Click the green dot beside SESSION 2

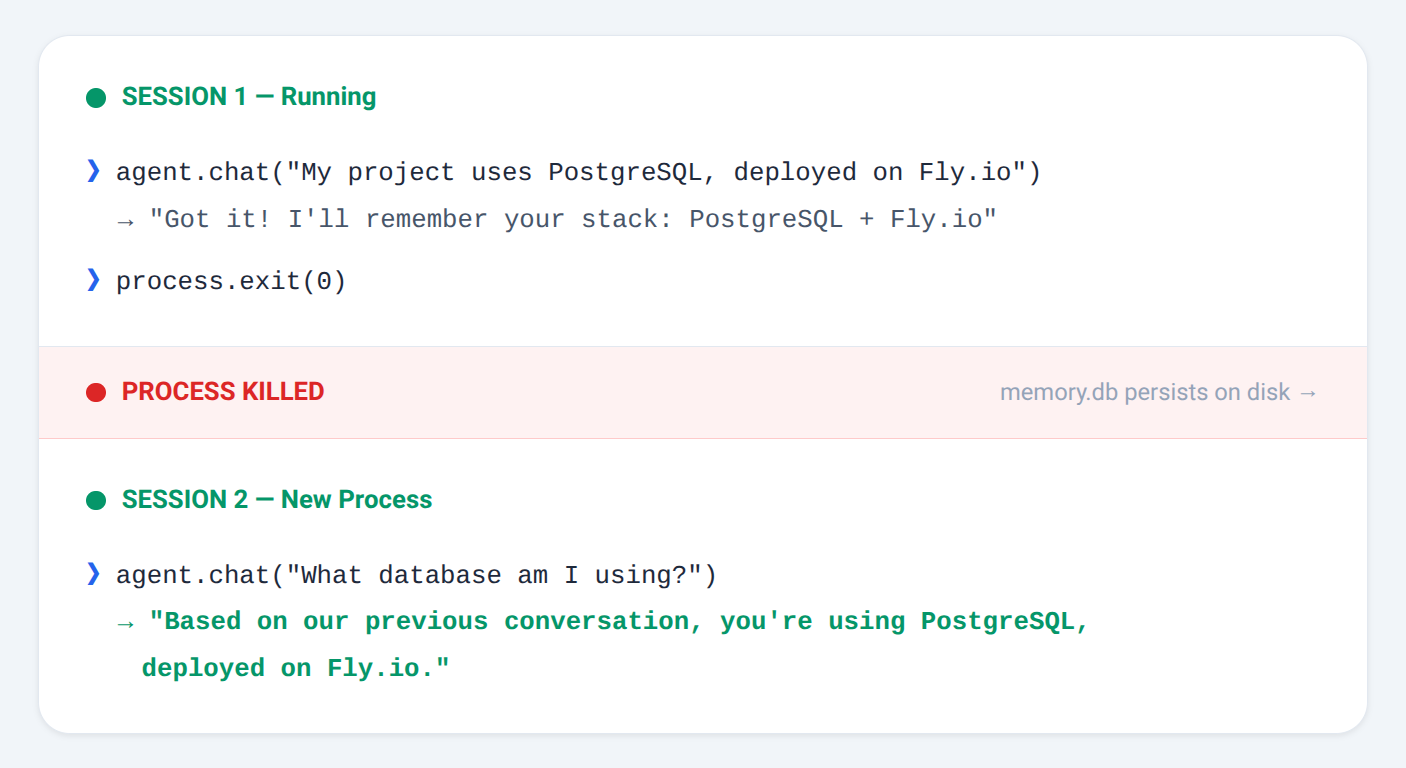pos(96,500)
